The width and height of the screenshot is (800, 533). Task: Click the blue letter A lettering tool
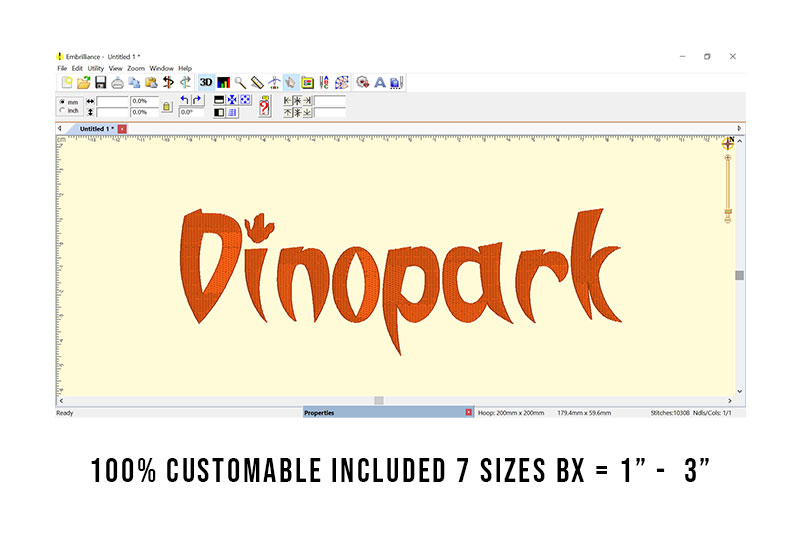(x=380, y=82)
